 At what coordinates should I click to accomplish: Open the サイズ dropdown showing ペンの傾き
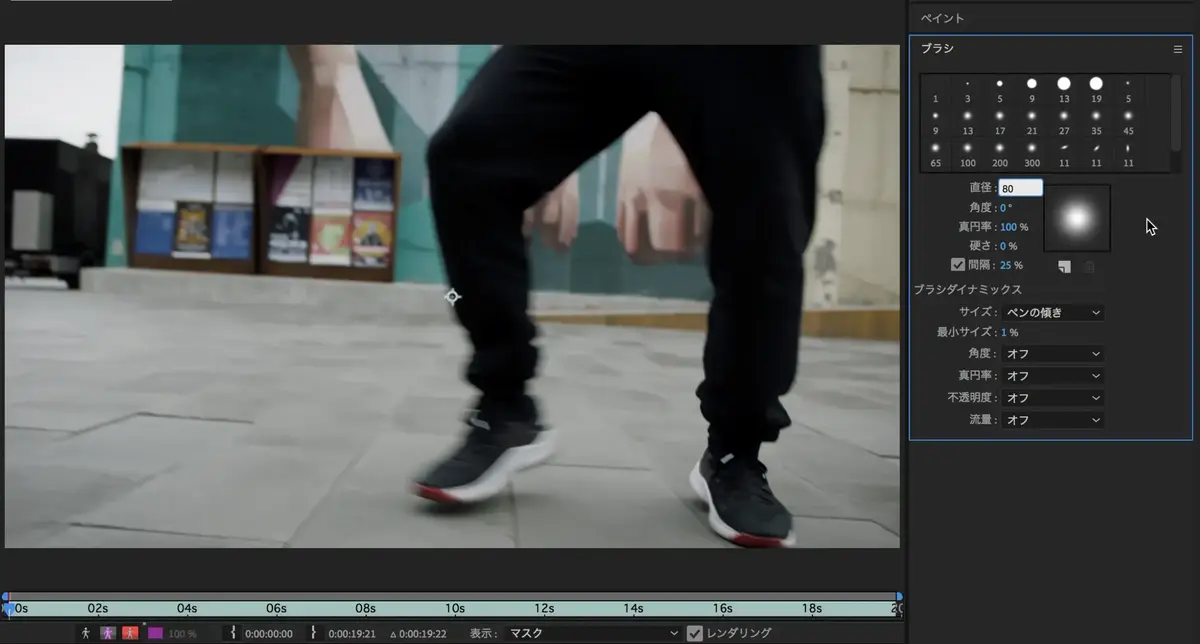[1052, 313]
